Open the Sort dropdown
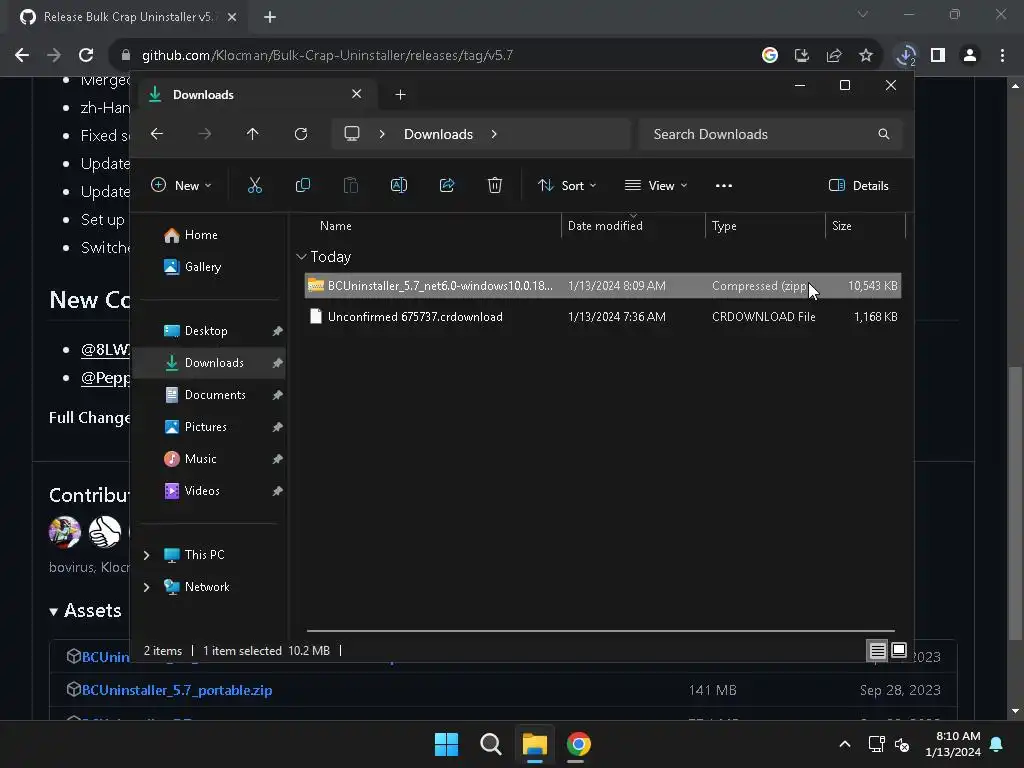The height and width of the screenshot is (768, 1024). pos(567,185)
